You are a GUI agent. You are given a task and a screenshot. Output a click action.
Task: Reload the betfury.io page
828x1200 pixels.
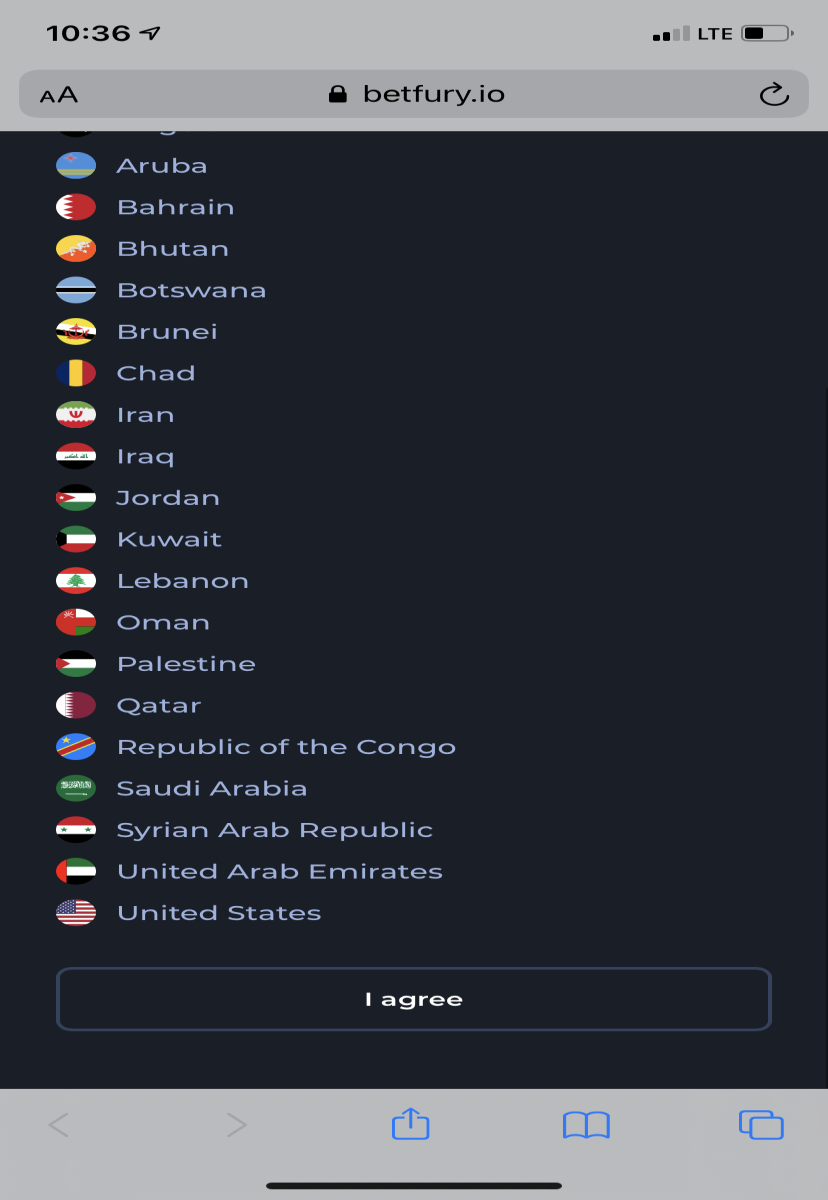(774, 95)
